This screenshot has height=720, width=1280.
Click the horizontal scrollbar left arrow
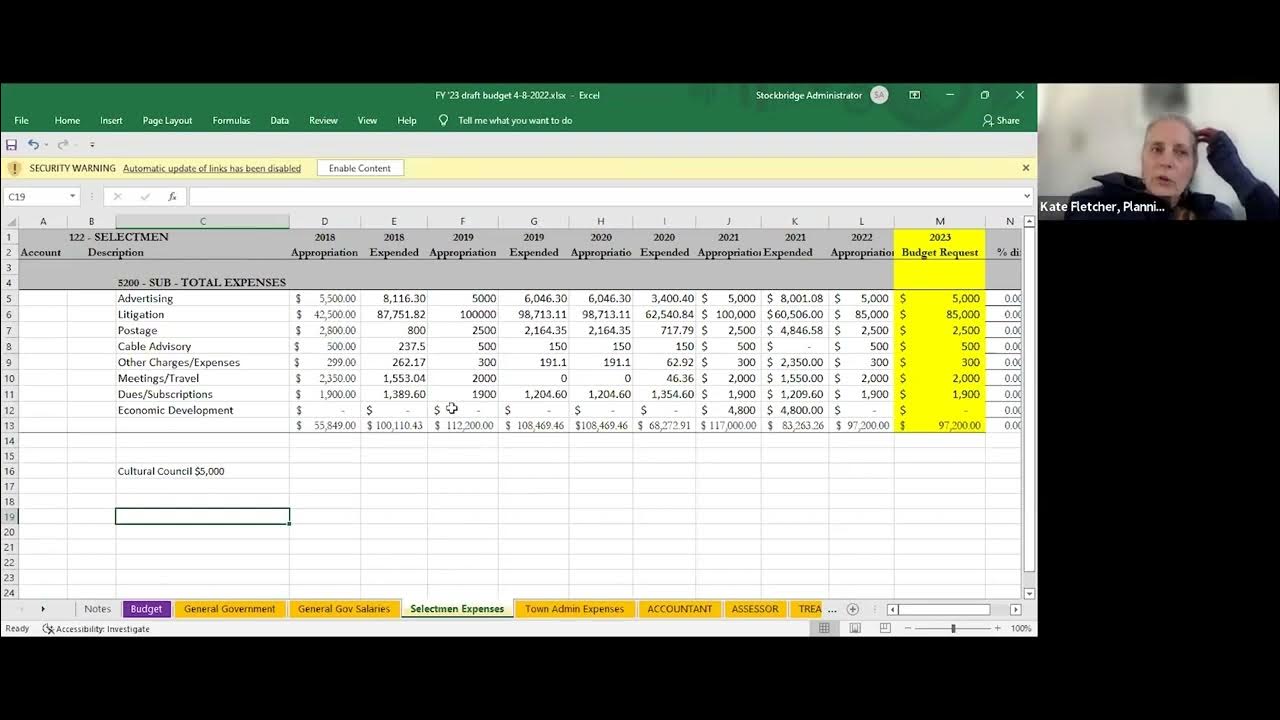(893, 609)
